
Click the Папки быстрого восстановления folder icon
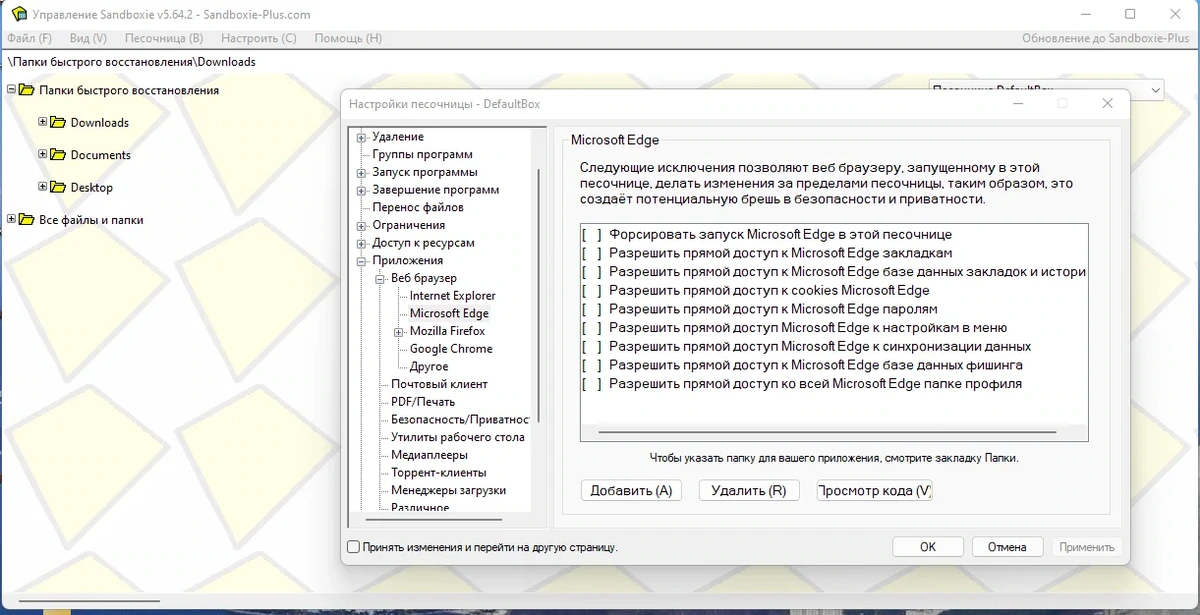point(27,90)
